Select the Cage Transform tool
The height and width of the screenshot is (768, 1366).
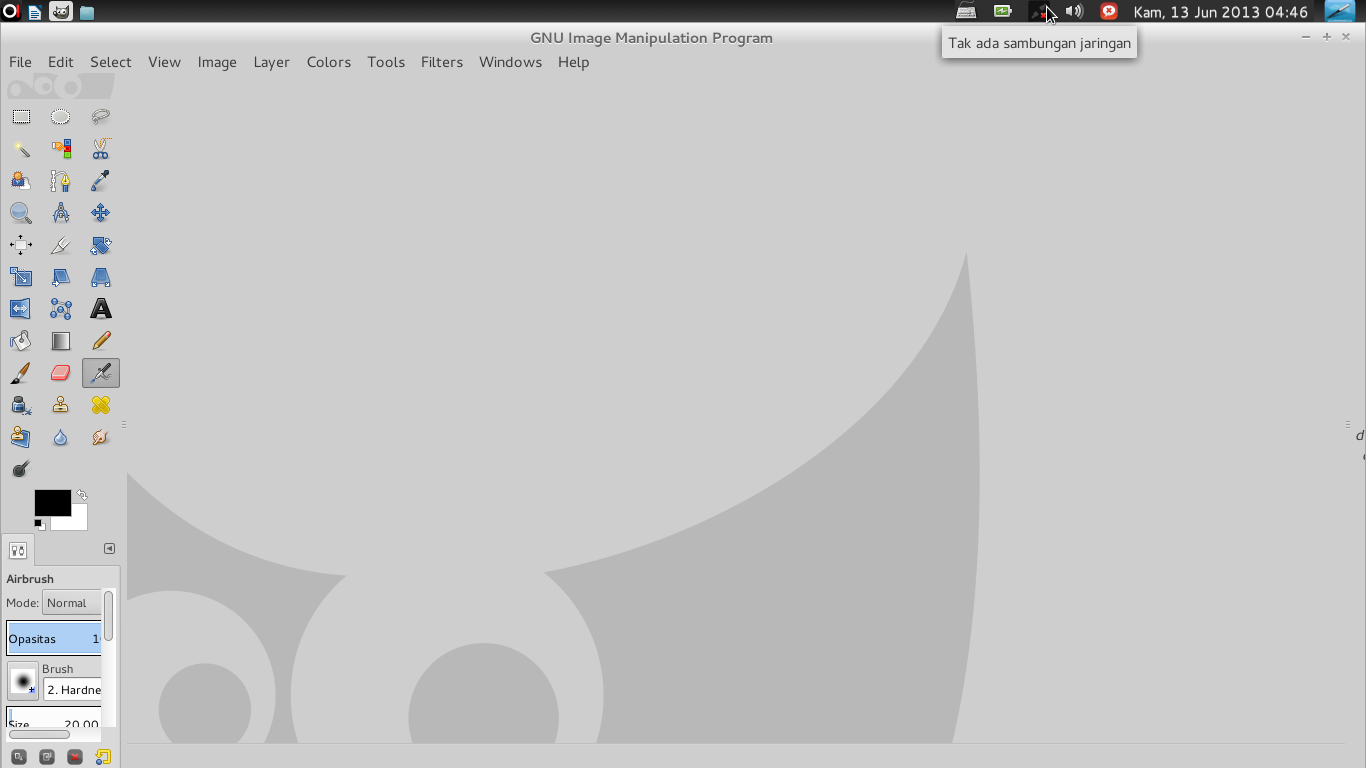click(x=61, y=309)
